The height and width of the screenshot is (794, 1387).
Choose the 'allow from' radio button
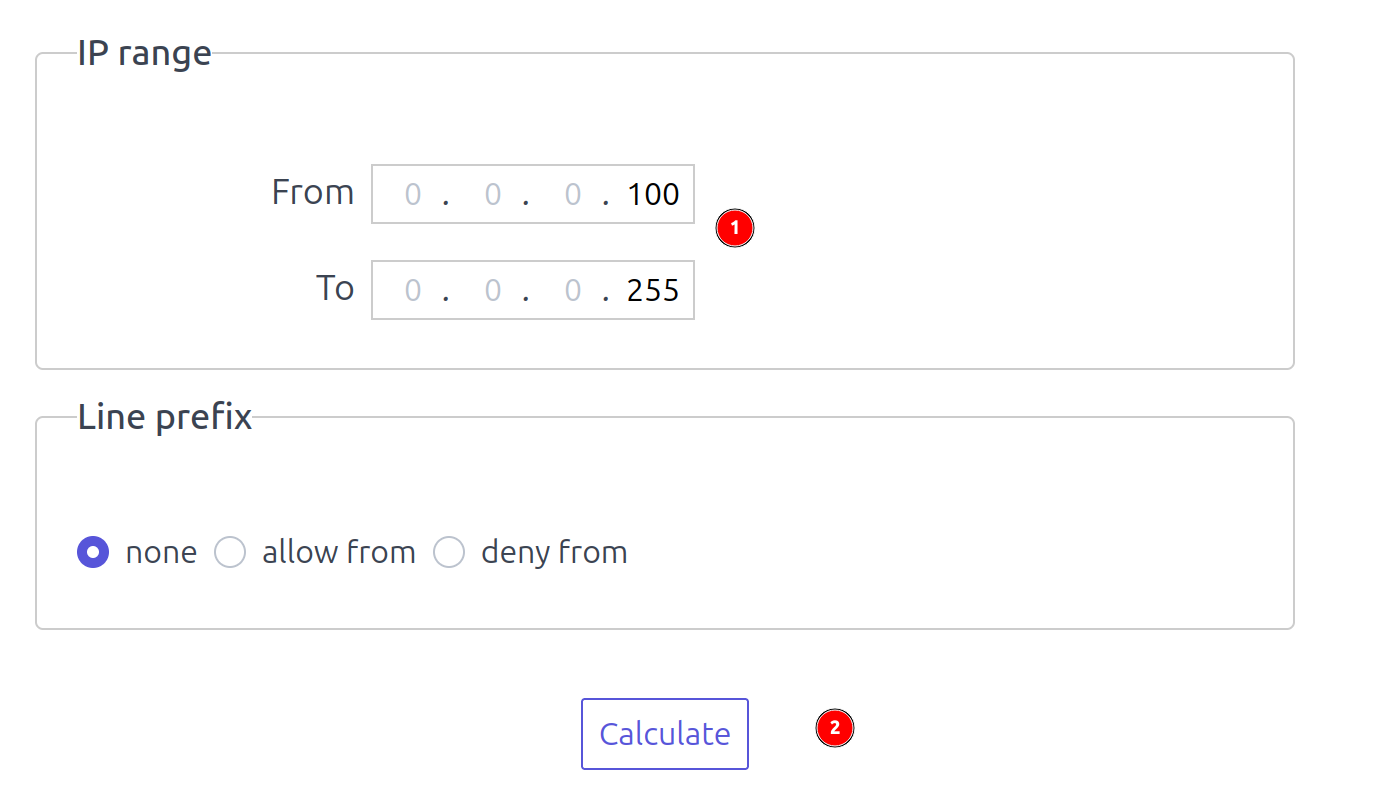click(x=230, y=552)
